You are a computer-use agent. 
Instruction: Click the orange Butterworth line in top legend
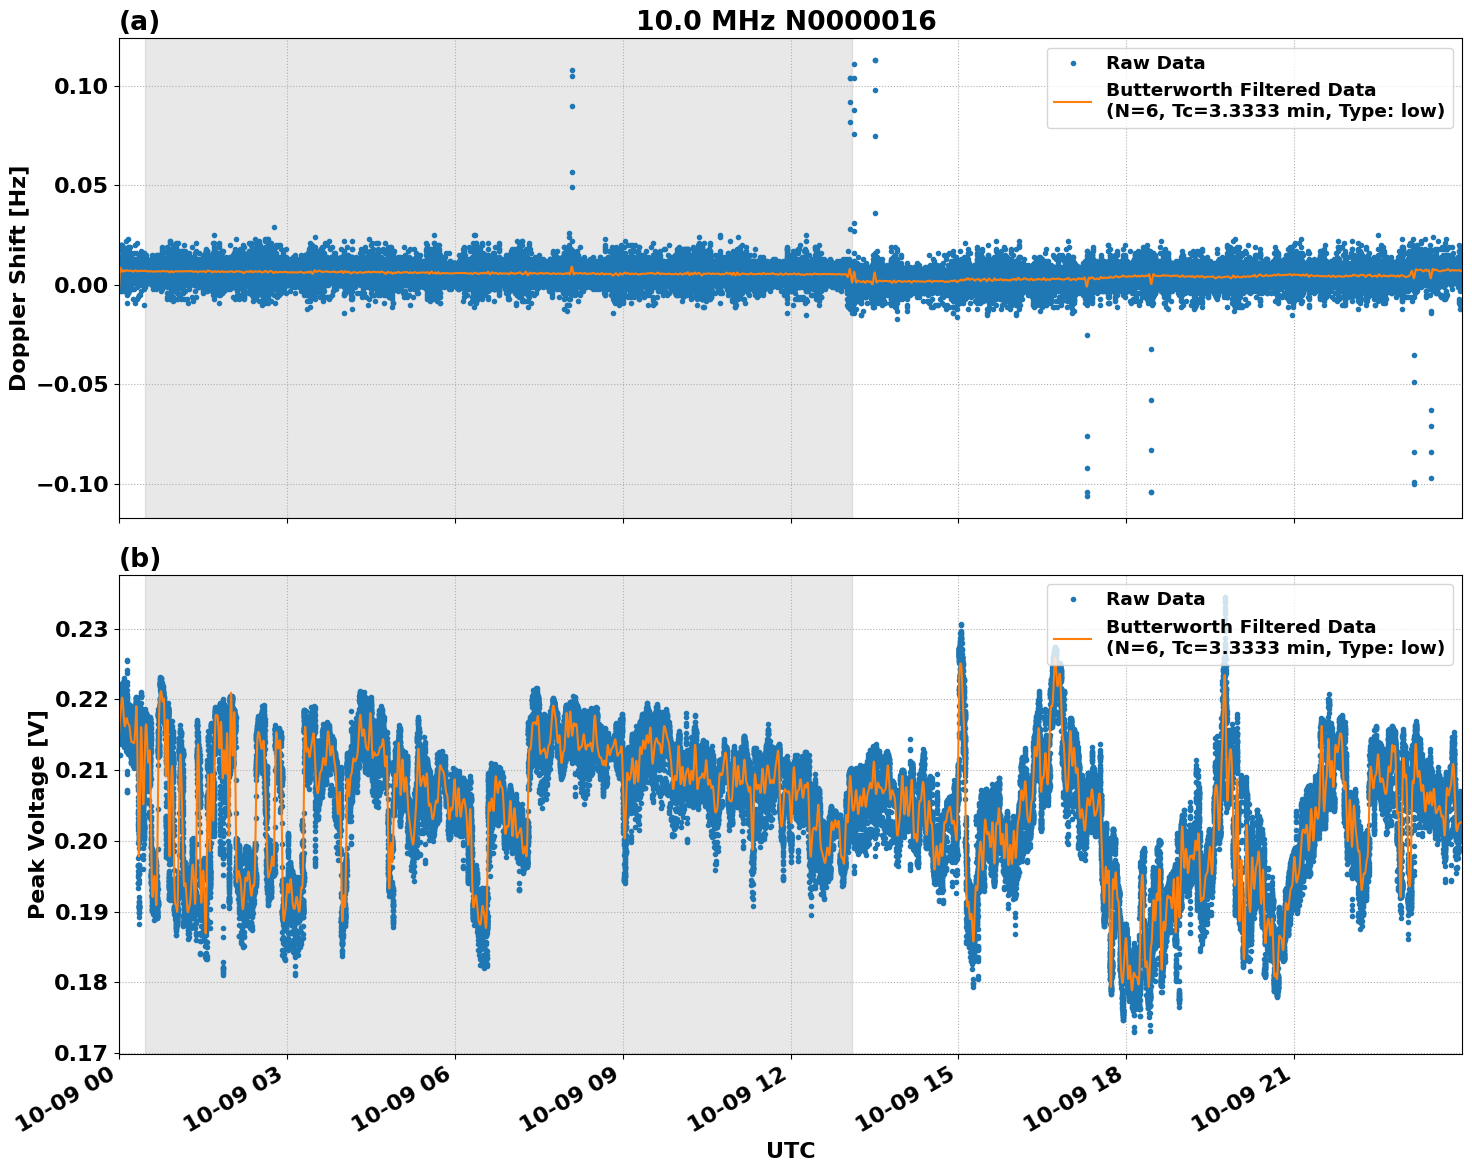1072,101
